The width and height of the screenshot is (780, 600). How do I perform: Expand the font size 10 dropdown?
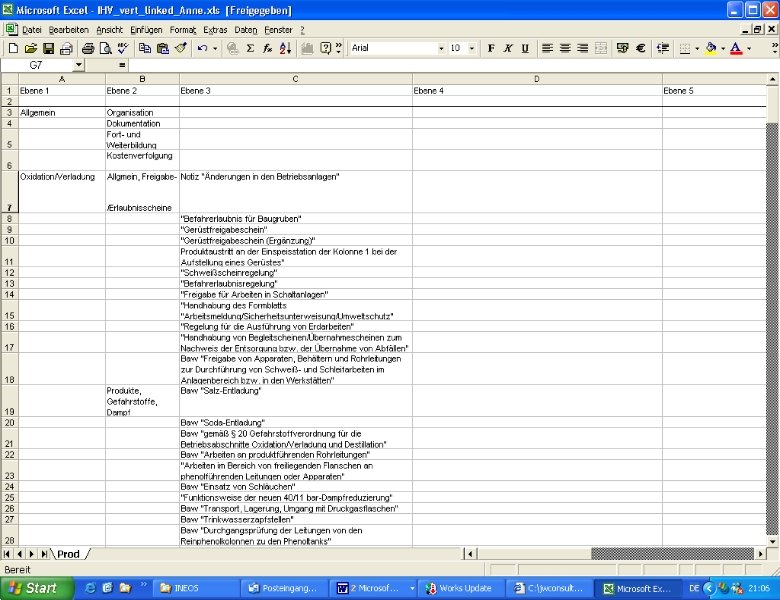472,48
